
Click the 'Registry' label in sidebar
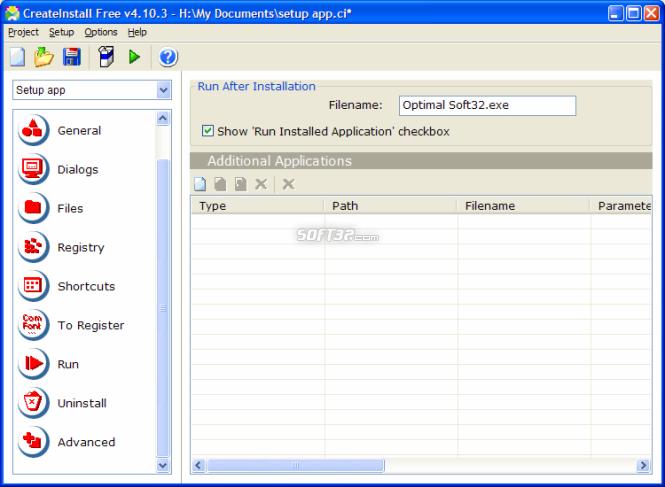coord(81,247)
